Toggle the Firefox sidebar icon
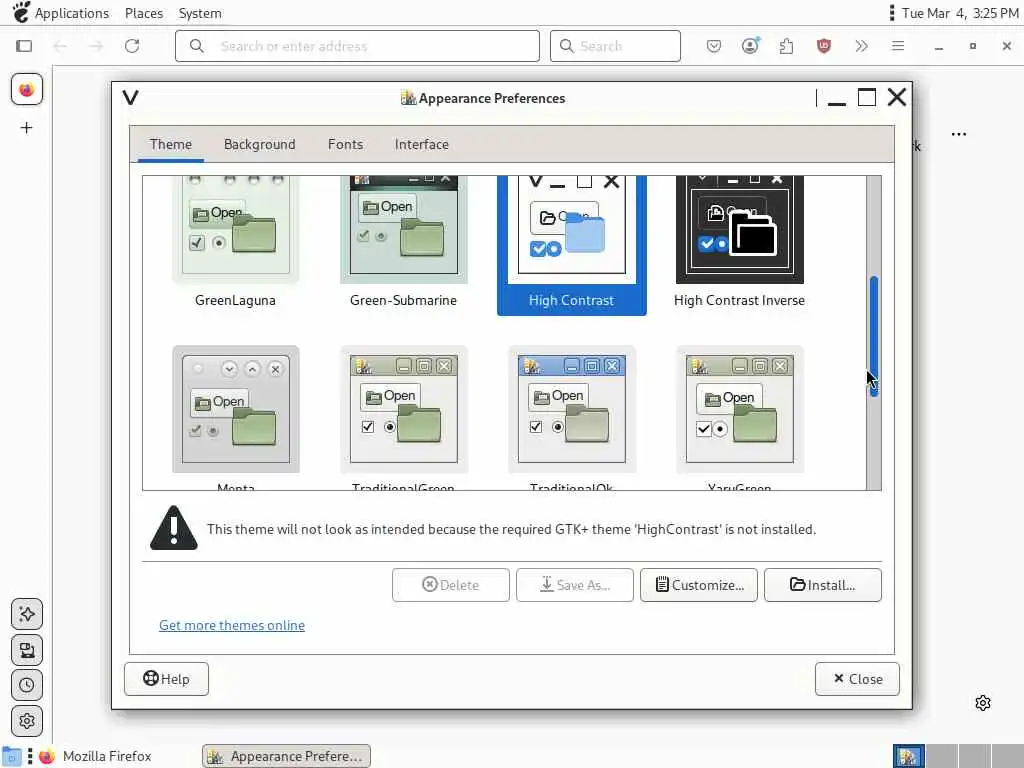1024x768 pixels. pyautogui.click(x=24, y=46)
